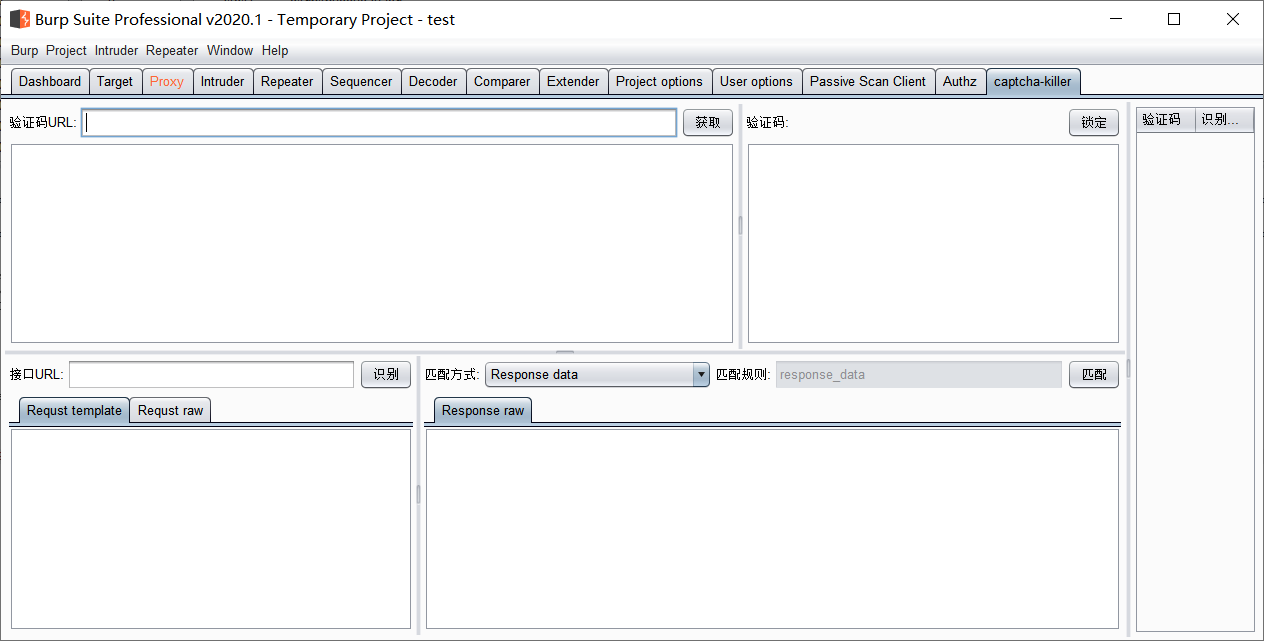Image resolution: width=1264 pixels, height=641 pixels.
Task: Switch to the Repeater tab
Action: coord(287,82)
